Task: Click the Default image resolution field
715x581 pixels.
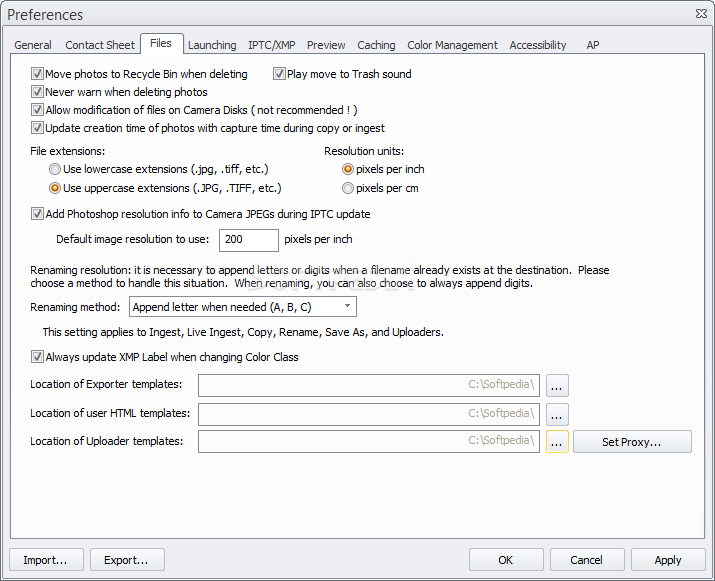Action: [249, 240]
